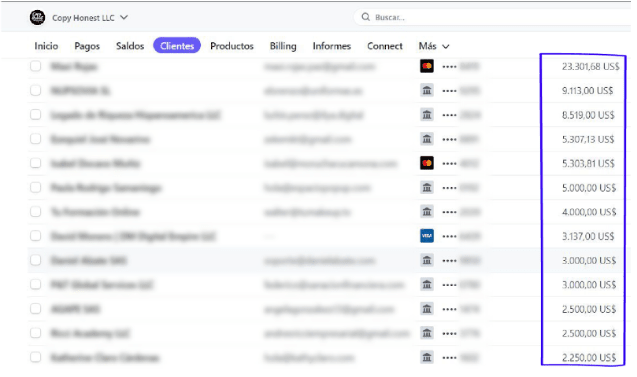
Task: Click the 3.137,00 US$ amount
Action: coord(588,236)
